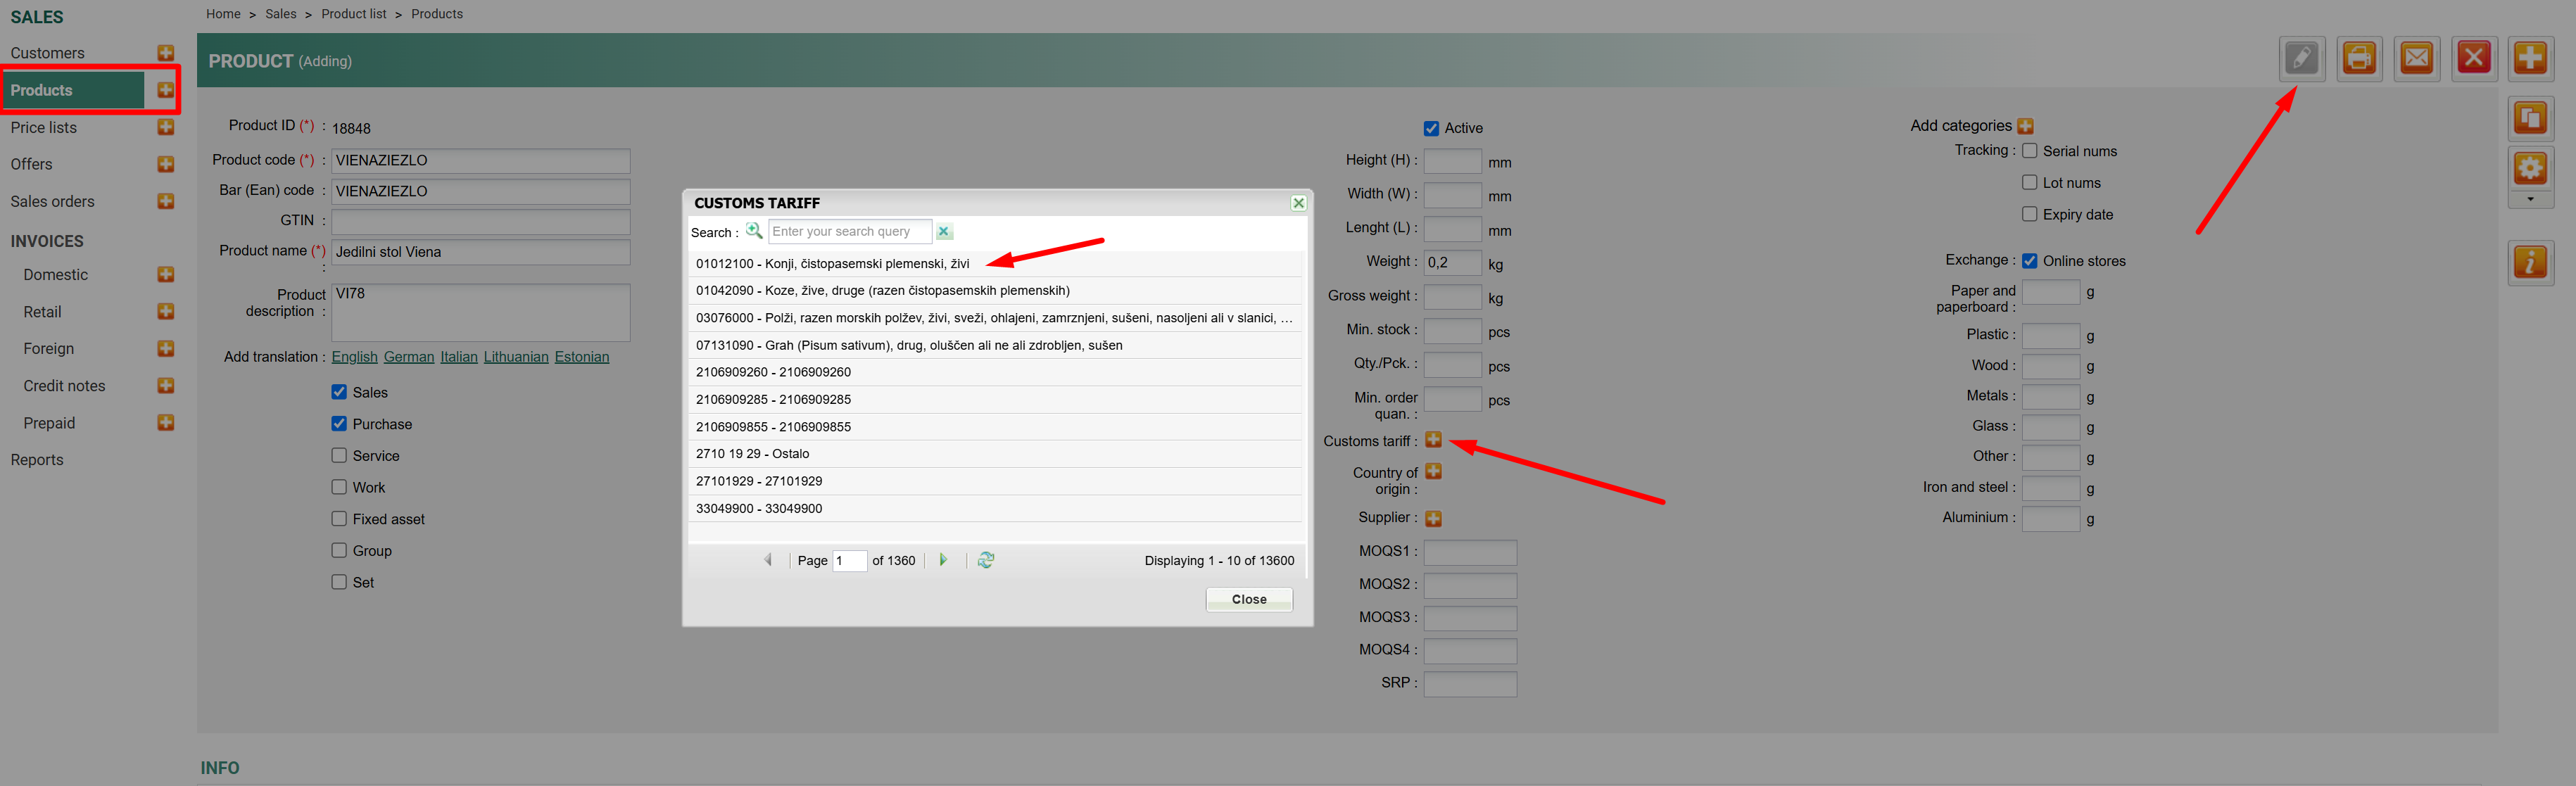Image resolution: width=2576 pixels, height=786 pixels.
Task: Uncheck the Active checkbox
Action: 1431,128
